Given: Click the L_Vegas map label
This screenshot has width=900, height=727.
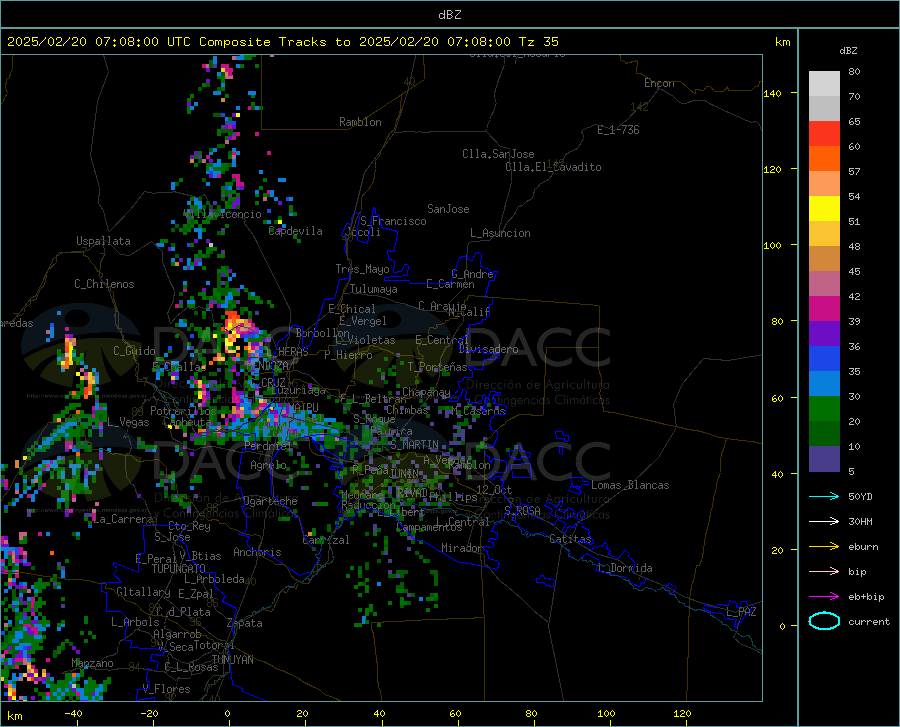Looking at the screenshot, I should 128,422.
